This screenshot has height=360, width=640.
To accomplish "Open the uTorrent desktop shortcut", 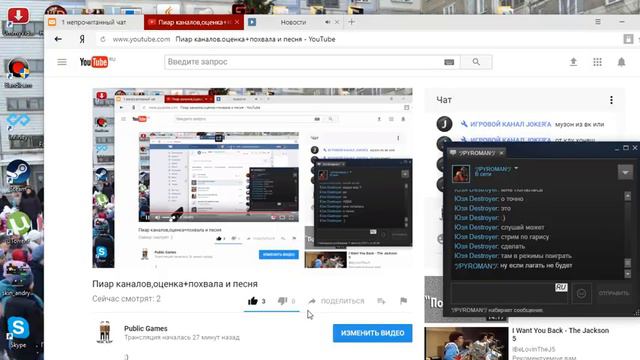I will click(18, 228).
